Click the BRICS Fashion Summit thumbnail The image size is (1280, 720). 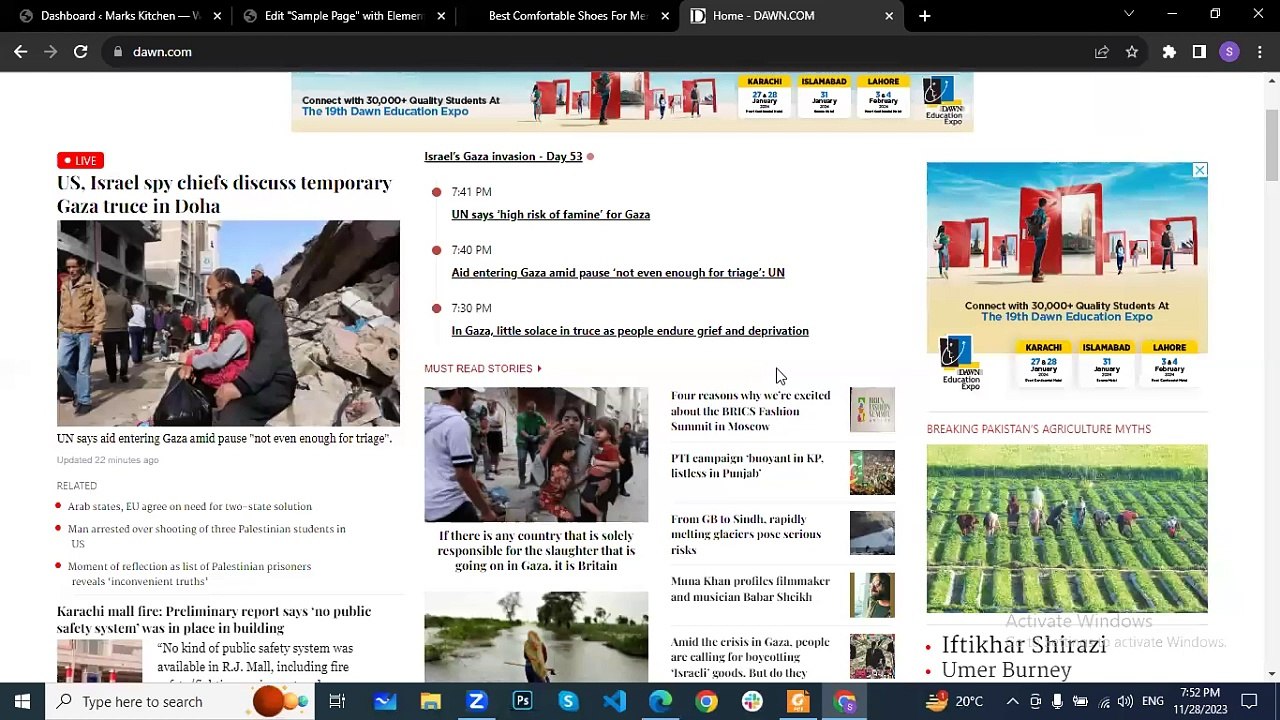click(872, 410)
